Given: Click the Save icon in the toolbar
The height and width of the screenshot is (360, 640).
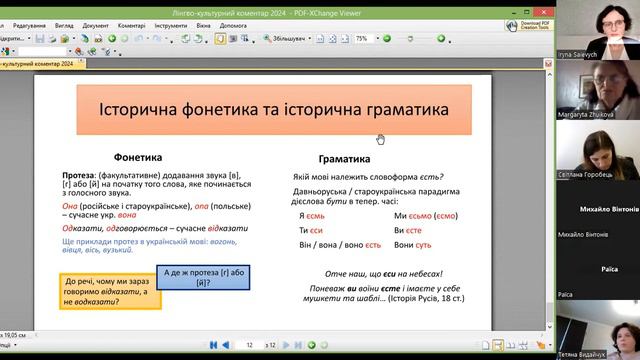Looking at the screenshot, I should [x=40, y=39].
